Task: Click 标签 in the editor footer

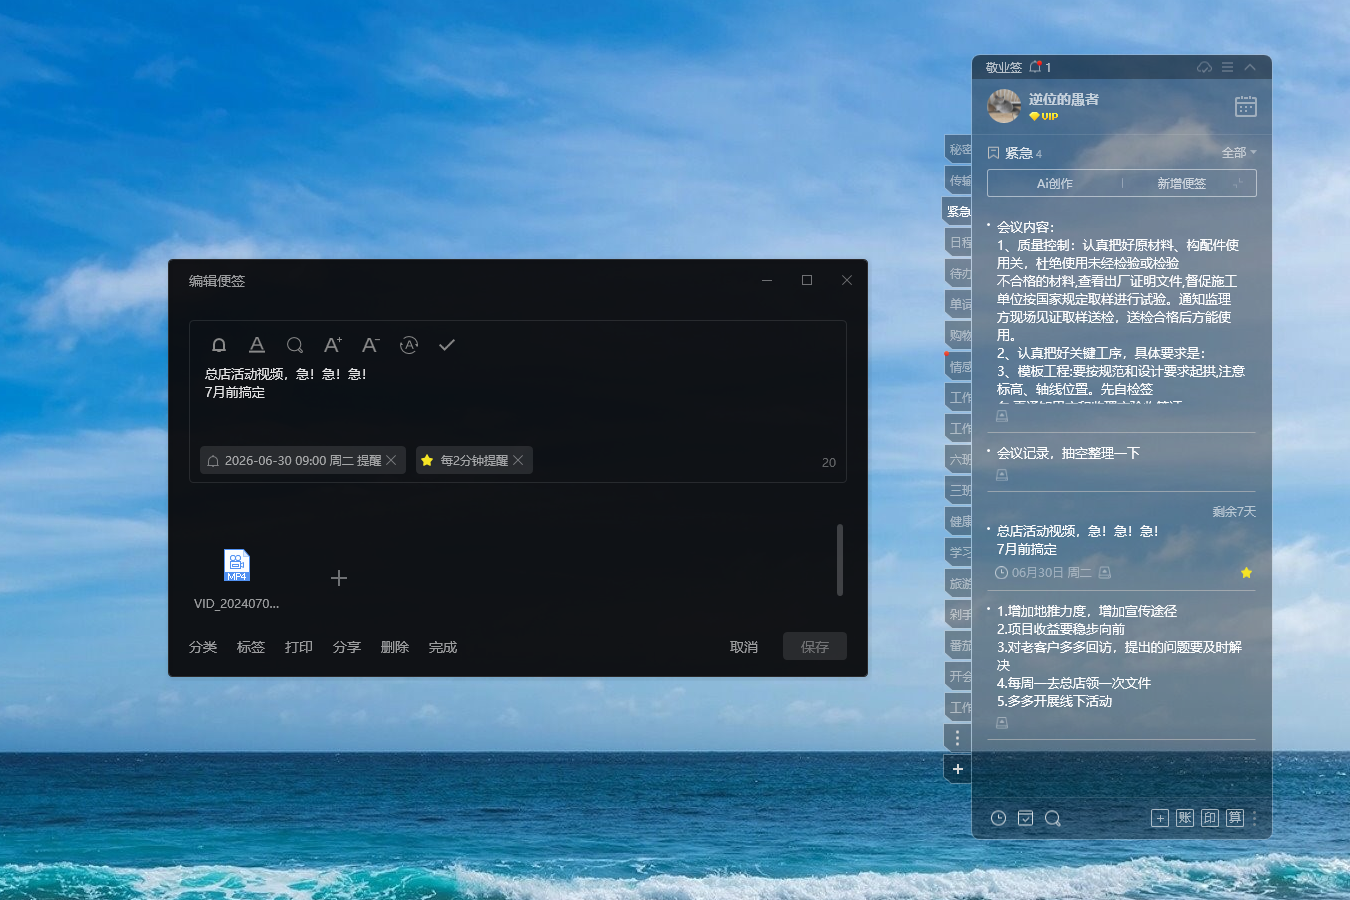Action: pos(251,647)
